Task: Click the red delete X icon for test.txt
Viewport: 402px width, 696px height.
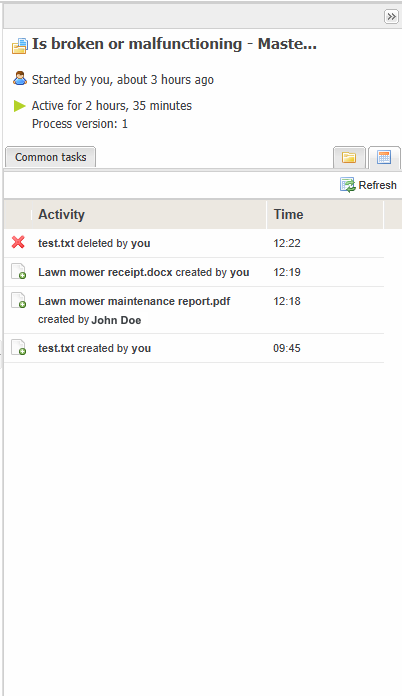Action: 18,242
